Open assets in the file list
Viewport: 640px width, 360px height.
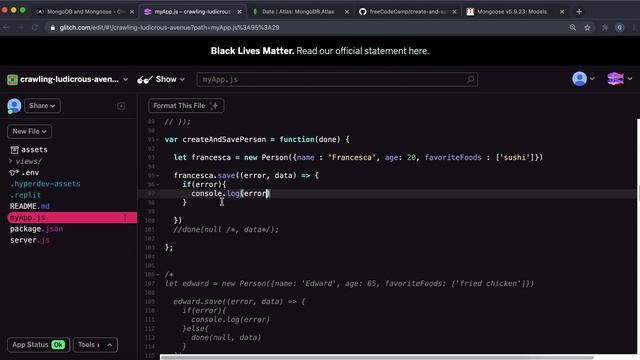tap(34, 150)
